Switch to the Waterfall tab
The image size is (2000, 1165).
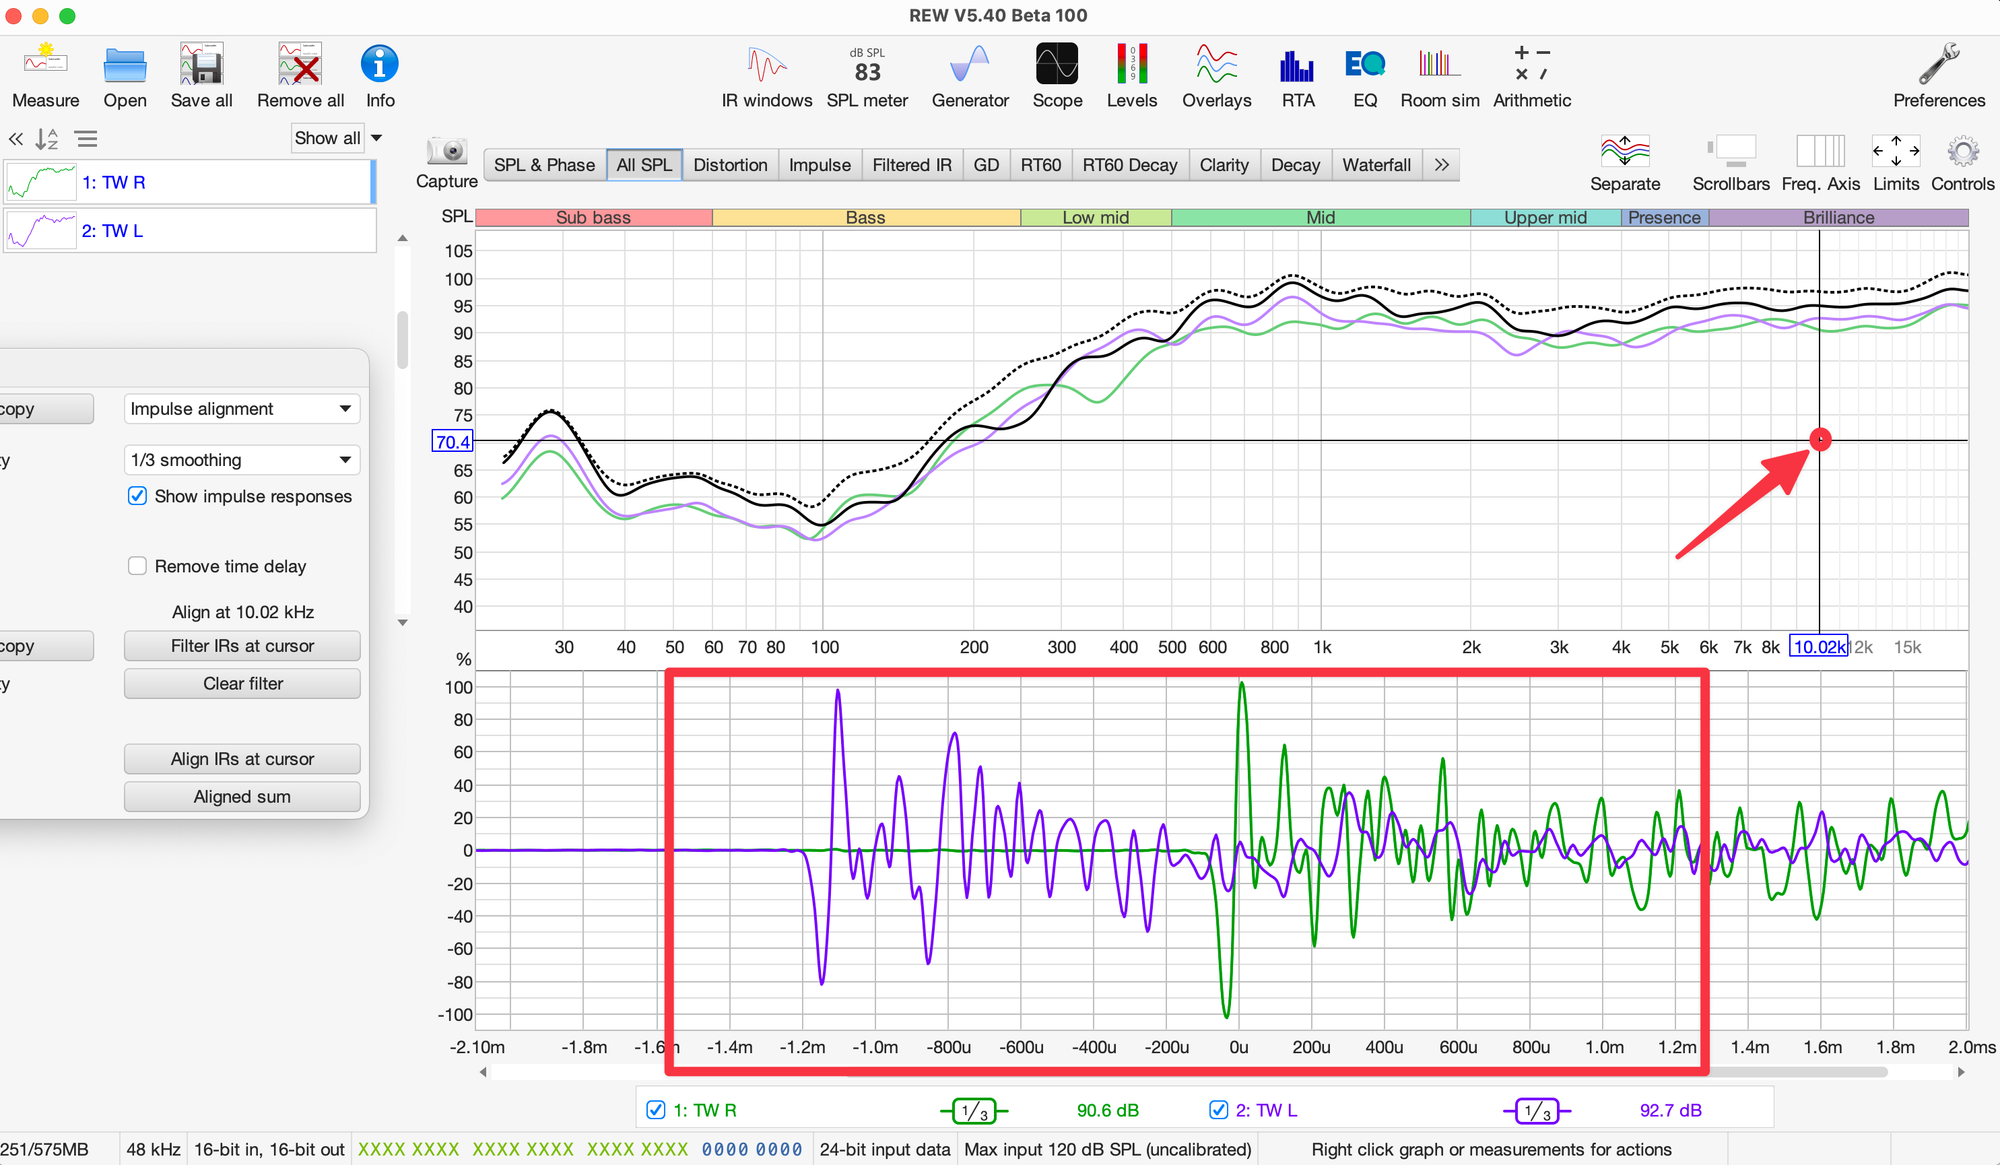(1376, 165)
